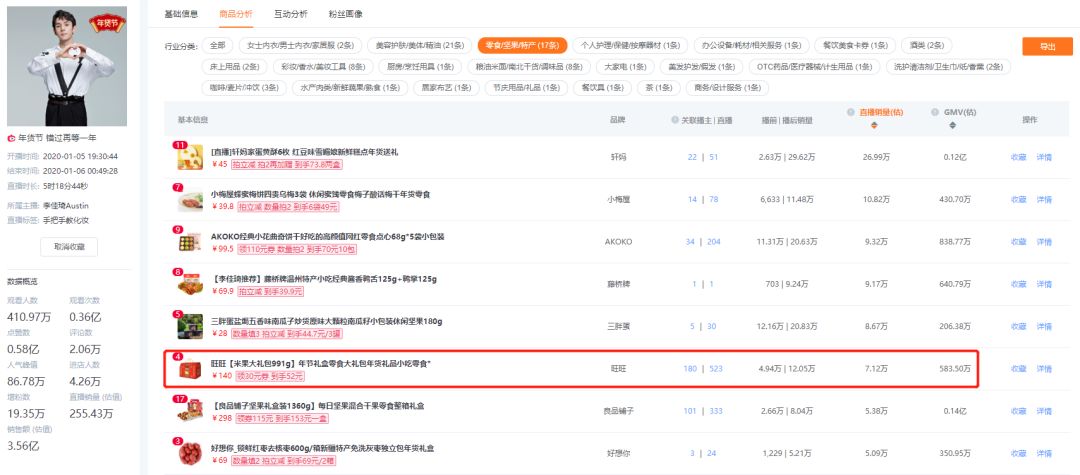Open 详情 for the 旺旺 row

point(1044,369)
